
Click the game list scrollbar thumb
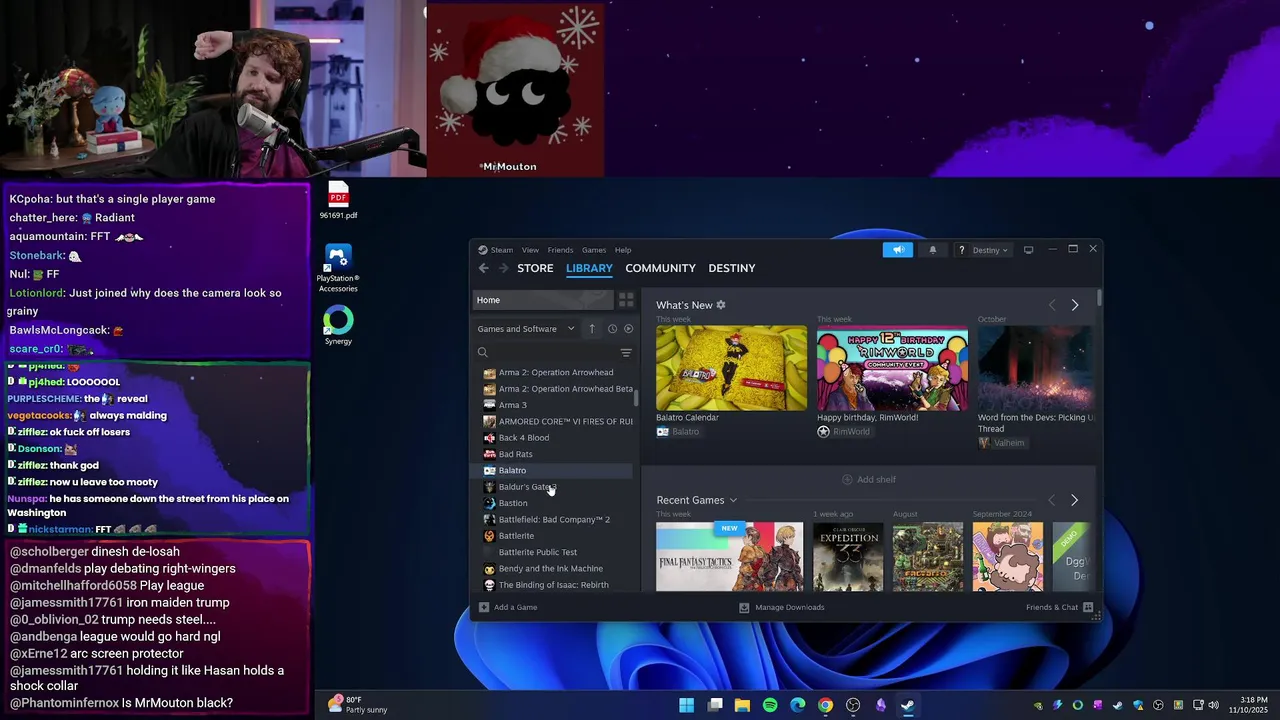(x=636, y=397)
